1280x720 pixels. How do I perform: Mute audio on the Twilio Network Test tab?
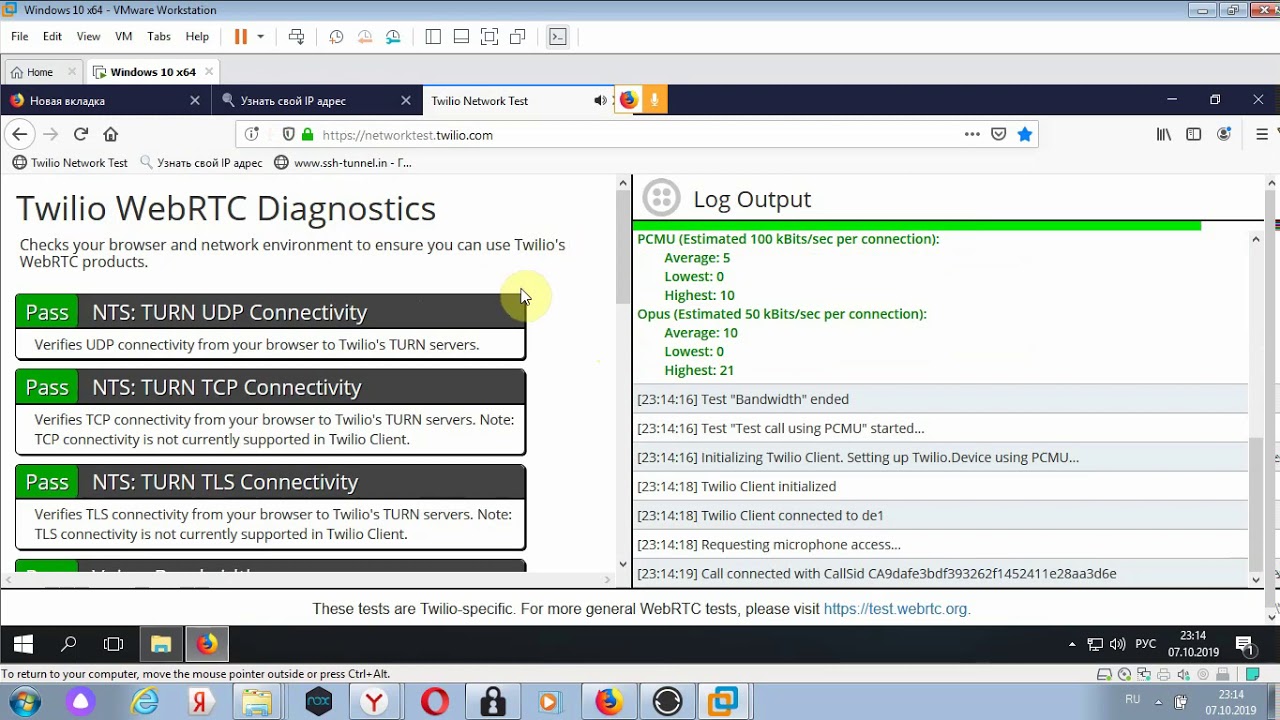[x=600, y=100]
